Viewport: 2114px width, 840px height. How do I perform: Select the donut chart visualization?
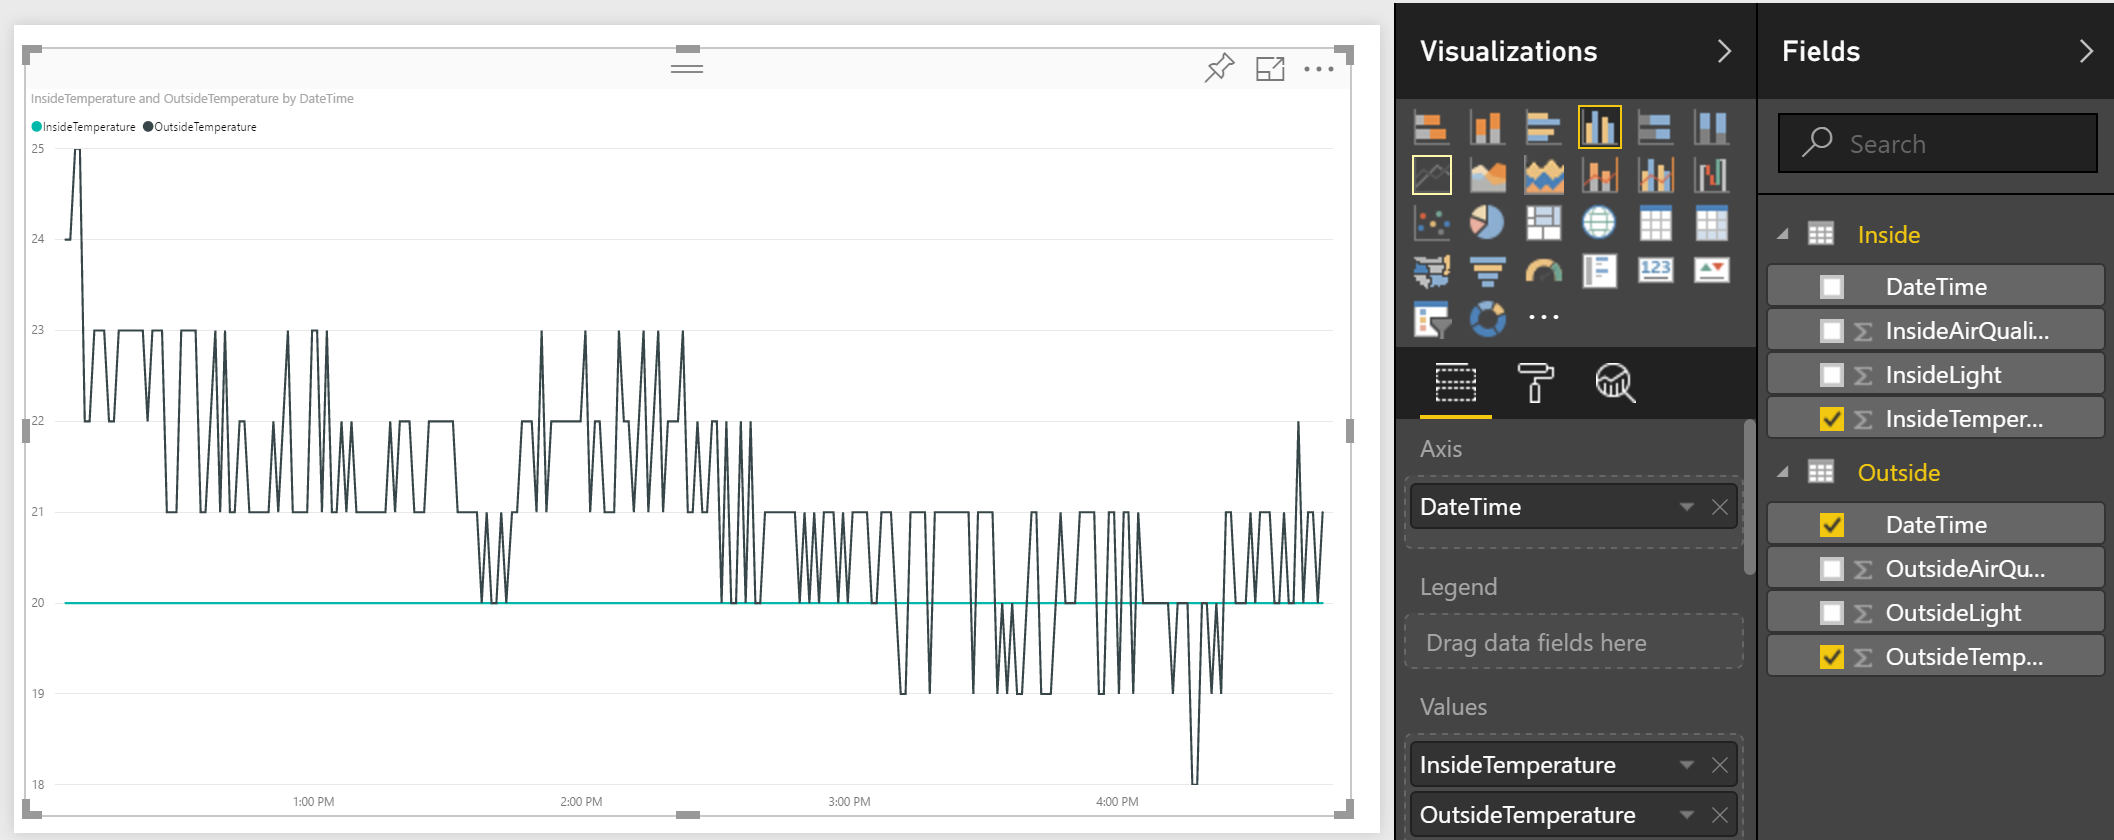[1487, 319]
